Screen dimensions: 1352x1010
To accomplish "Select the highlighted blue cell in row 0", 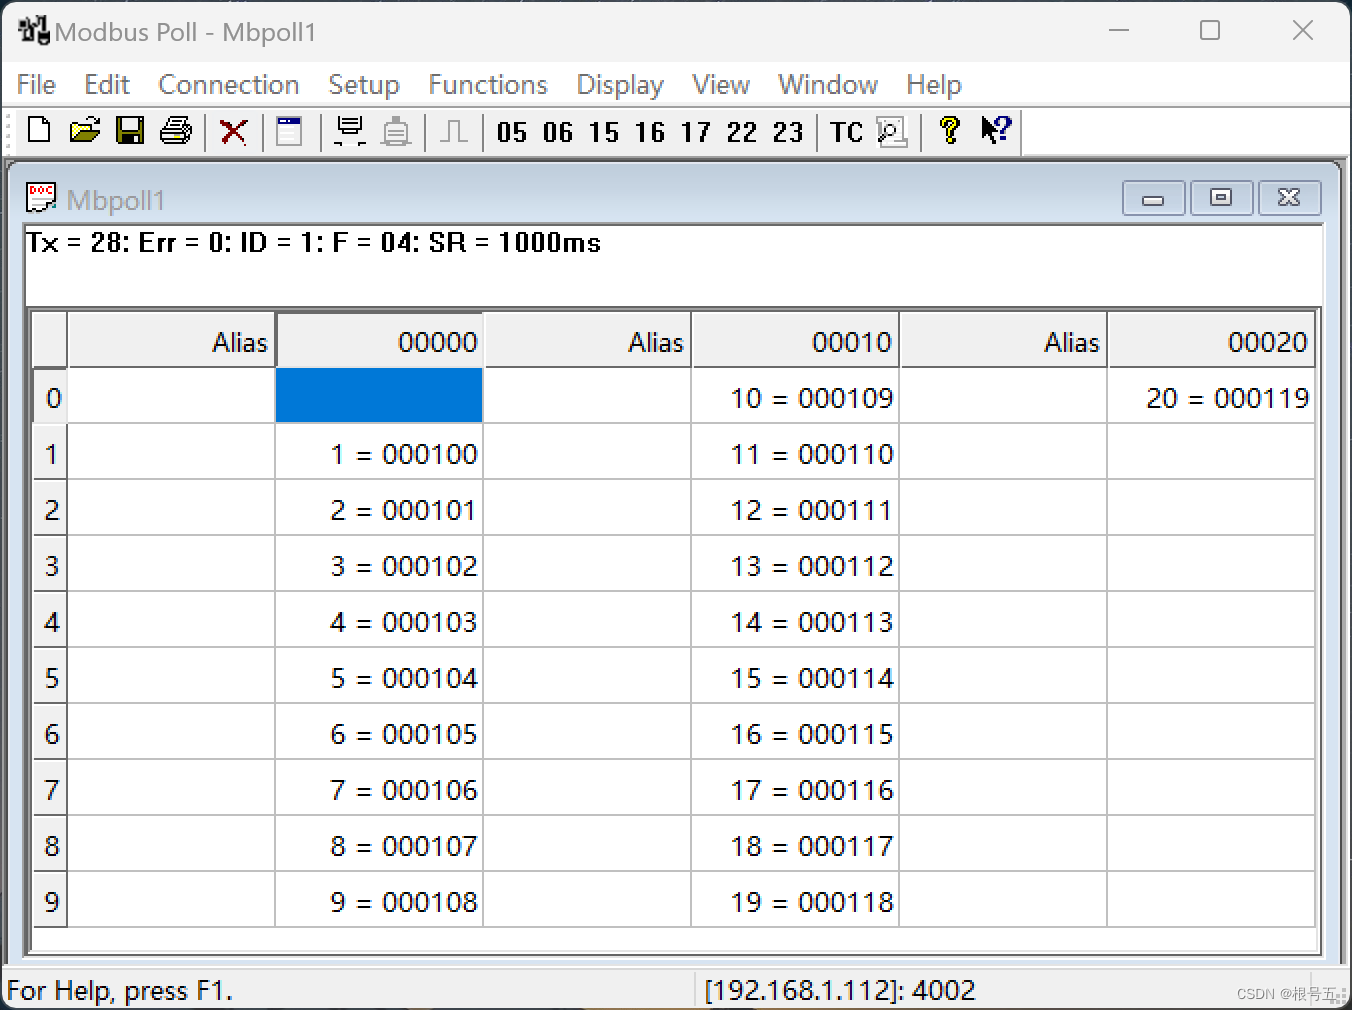I will 379,396.
